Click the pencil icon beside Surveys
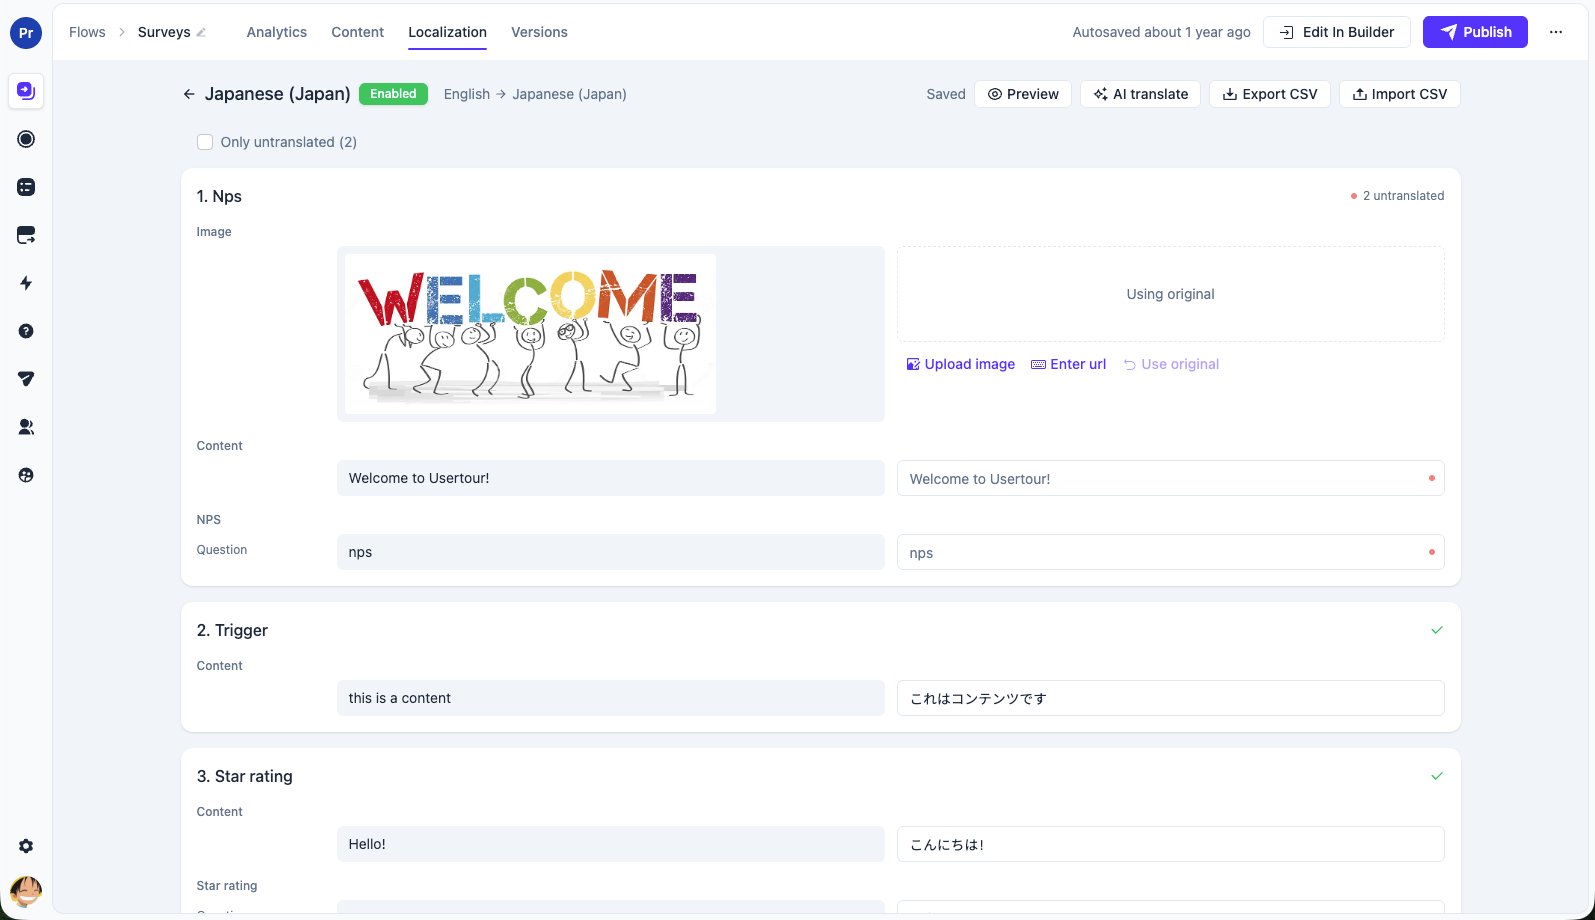The height and width of the screenshot is (920, 1595). click(201, 32)
